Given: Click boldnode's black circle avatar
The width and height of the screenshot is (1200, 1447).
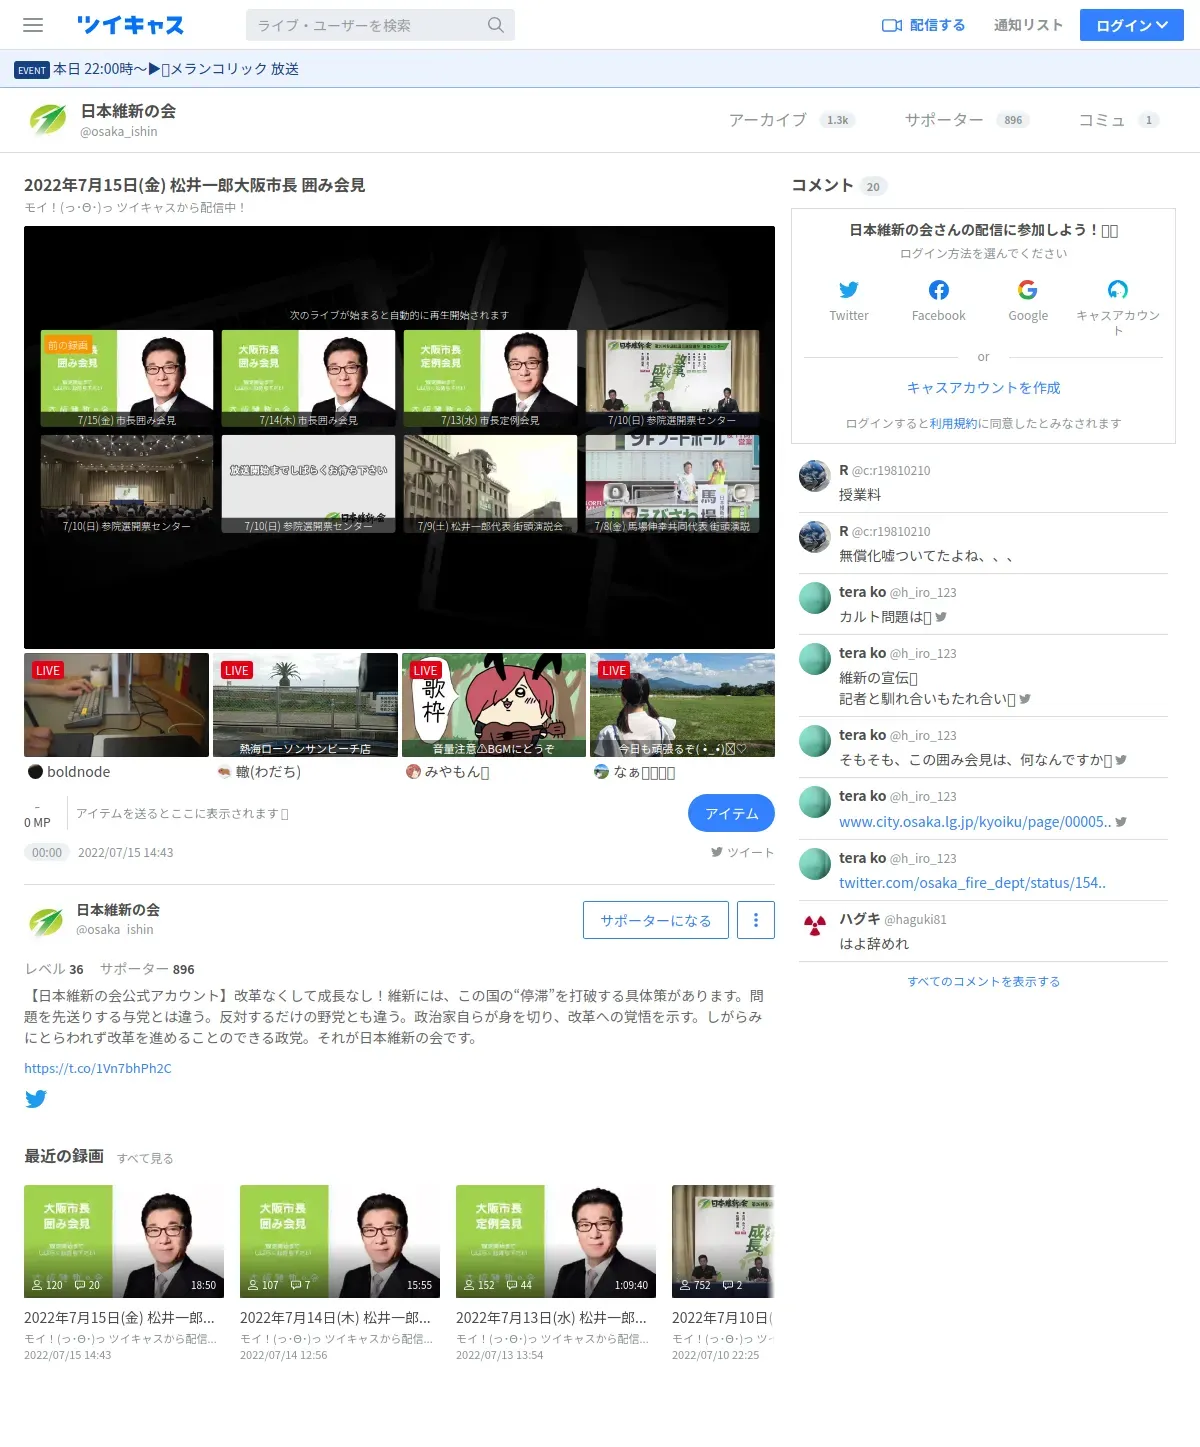Looking at the screenshot, I should coord(35,771).
